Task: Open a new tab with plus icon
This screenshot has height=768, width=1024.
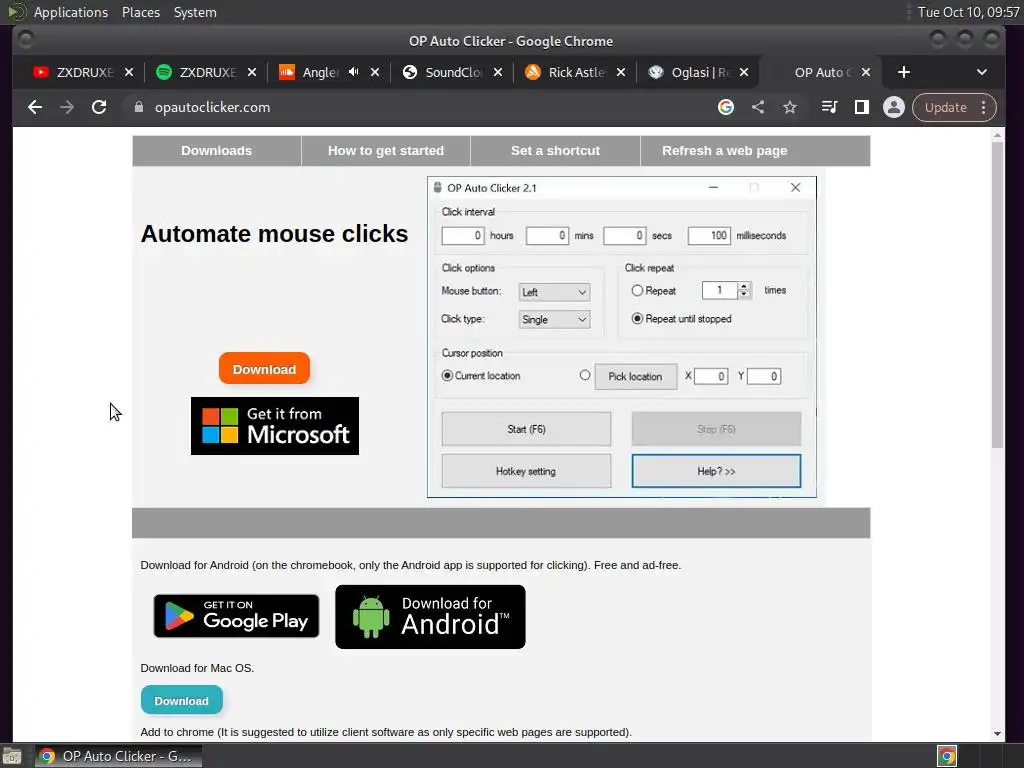Action: click(x=904, y=72)
